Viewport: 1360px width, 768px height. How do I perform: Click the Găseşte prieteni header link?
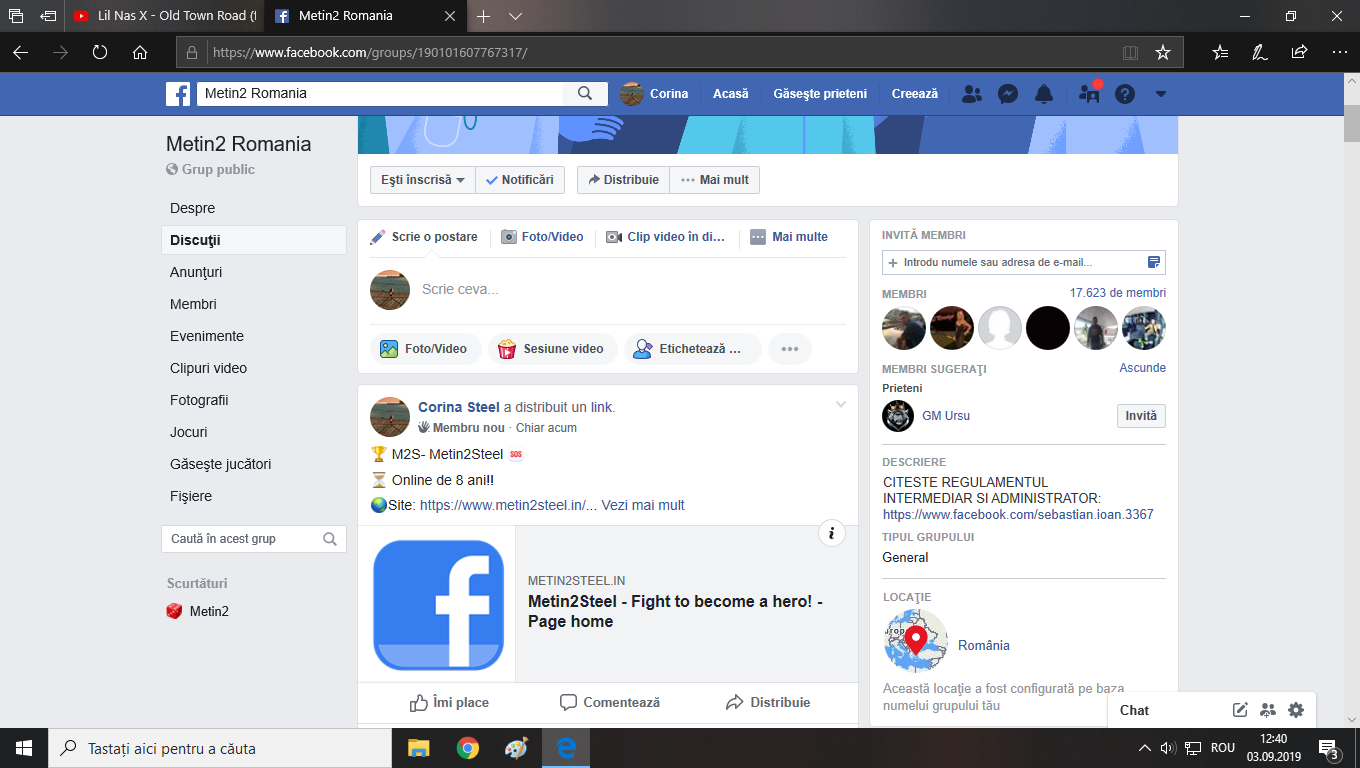[x=820, y=94]
